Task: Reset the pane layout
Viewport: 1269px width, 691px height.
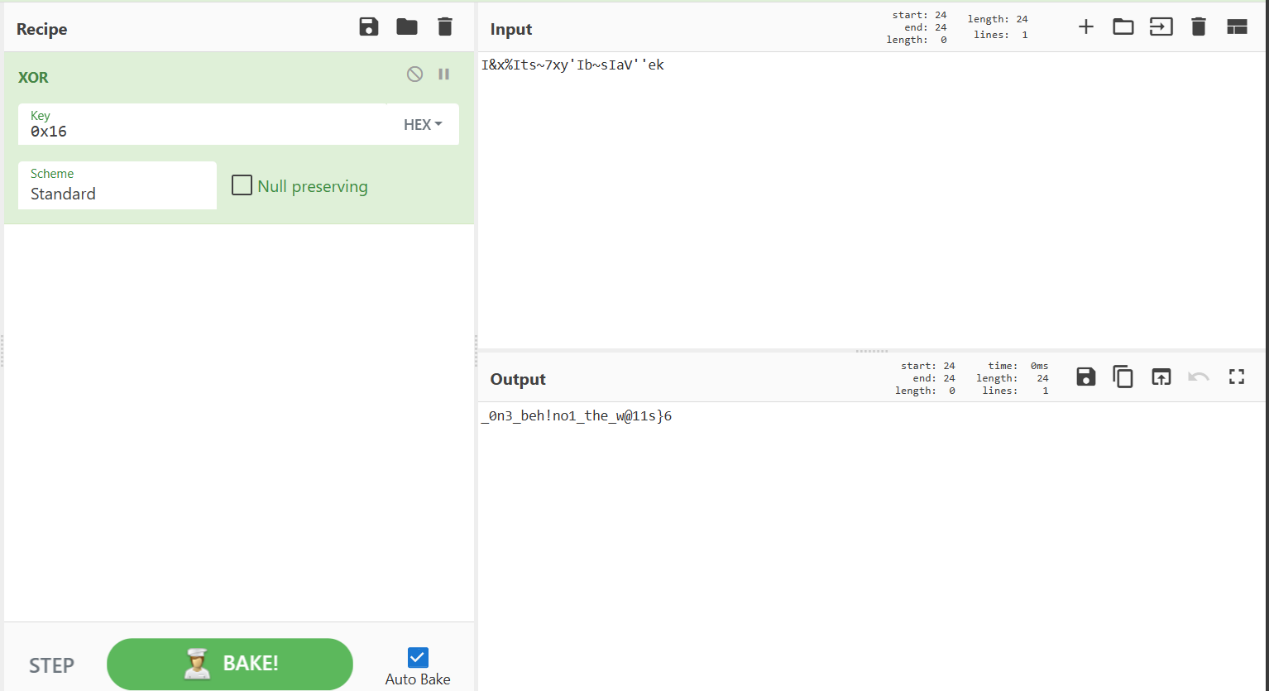Action: tap(1237, 27)
